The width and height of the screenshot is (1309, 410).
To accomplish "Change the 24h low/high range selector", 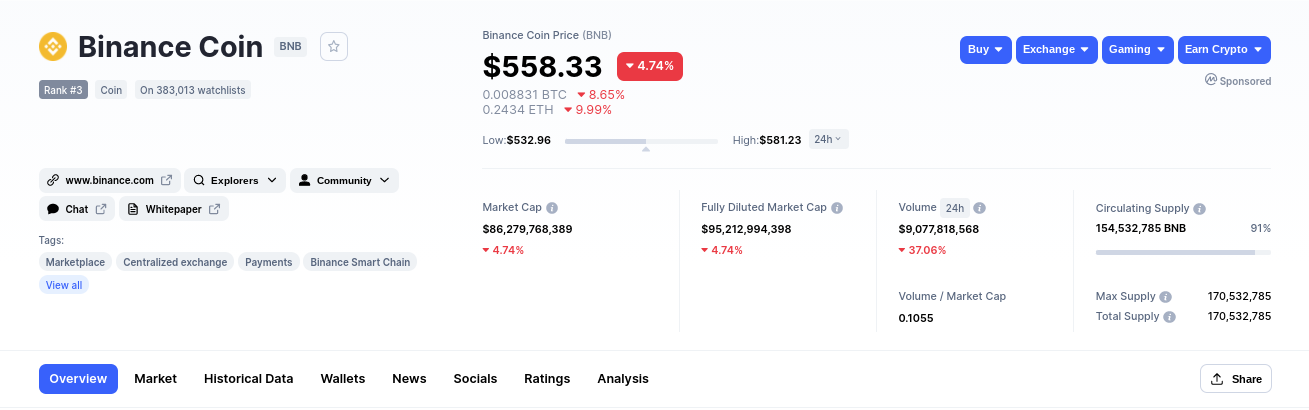I will 828,139.
